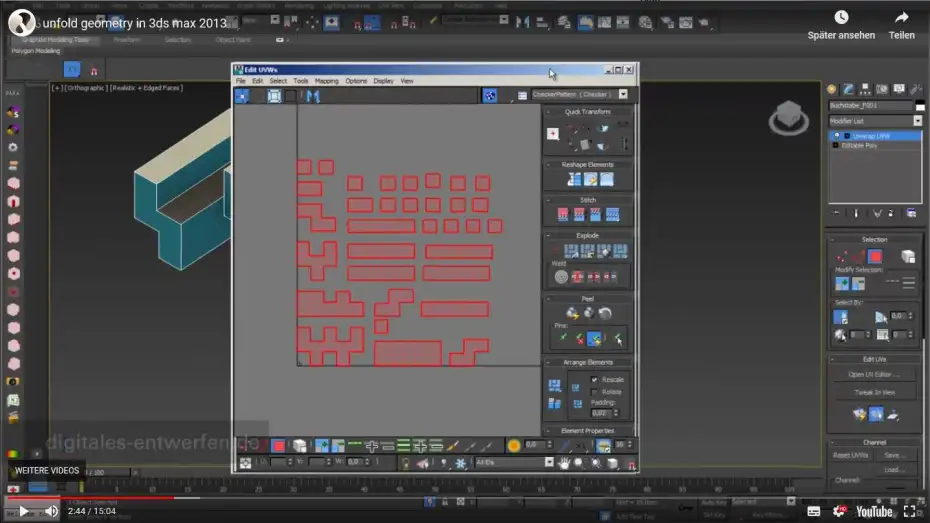
Task: Click the Reset Peel icon
Action: coord(605,313)
